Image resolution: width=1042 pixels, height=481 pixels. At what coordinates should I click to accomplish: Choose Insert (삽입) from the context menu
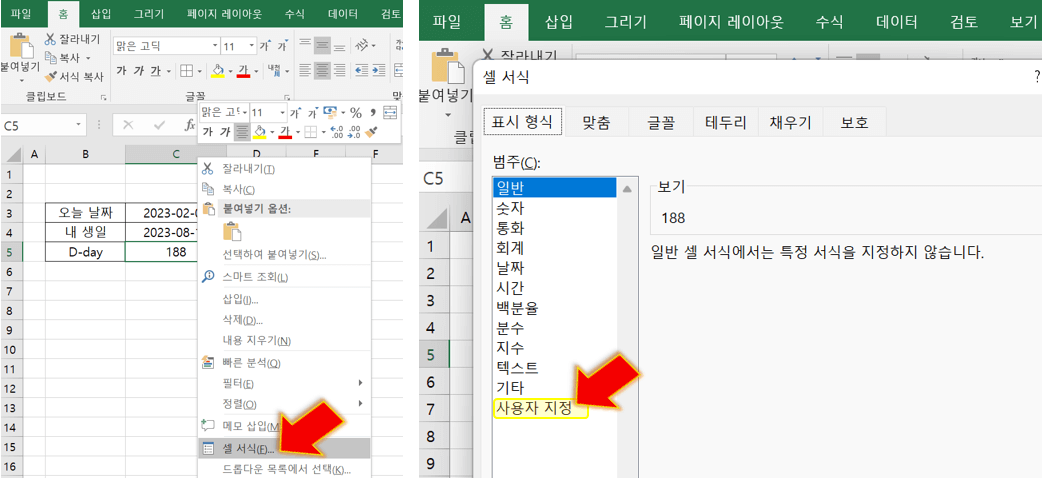[x=284, y=300]
